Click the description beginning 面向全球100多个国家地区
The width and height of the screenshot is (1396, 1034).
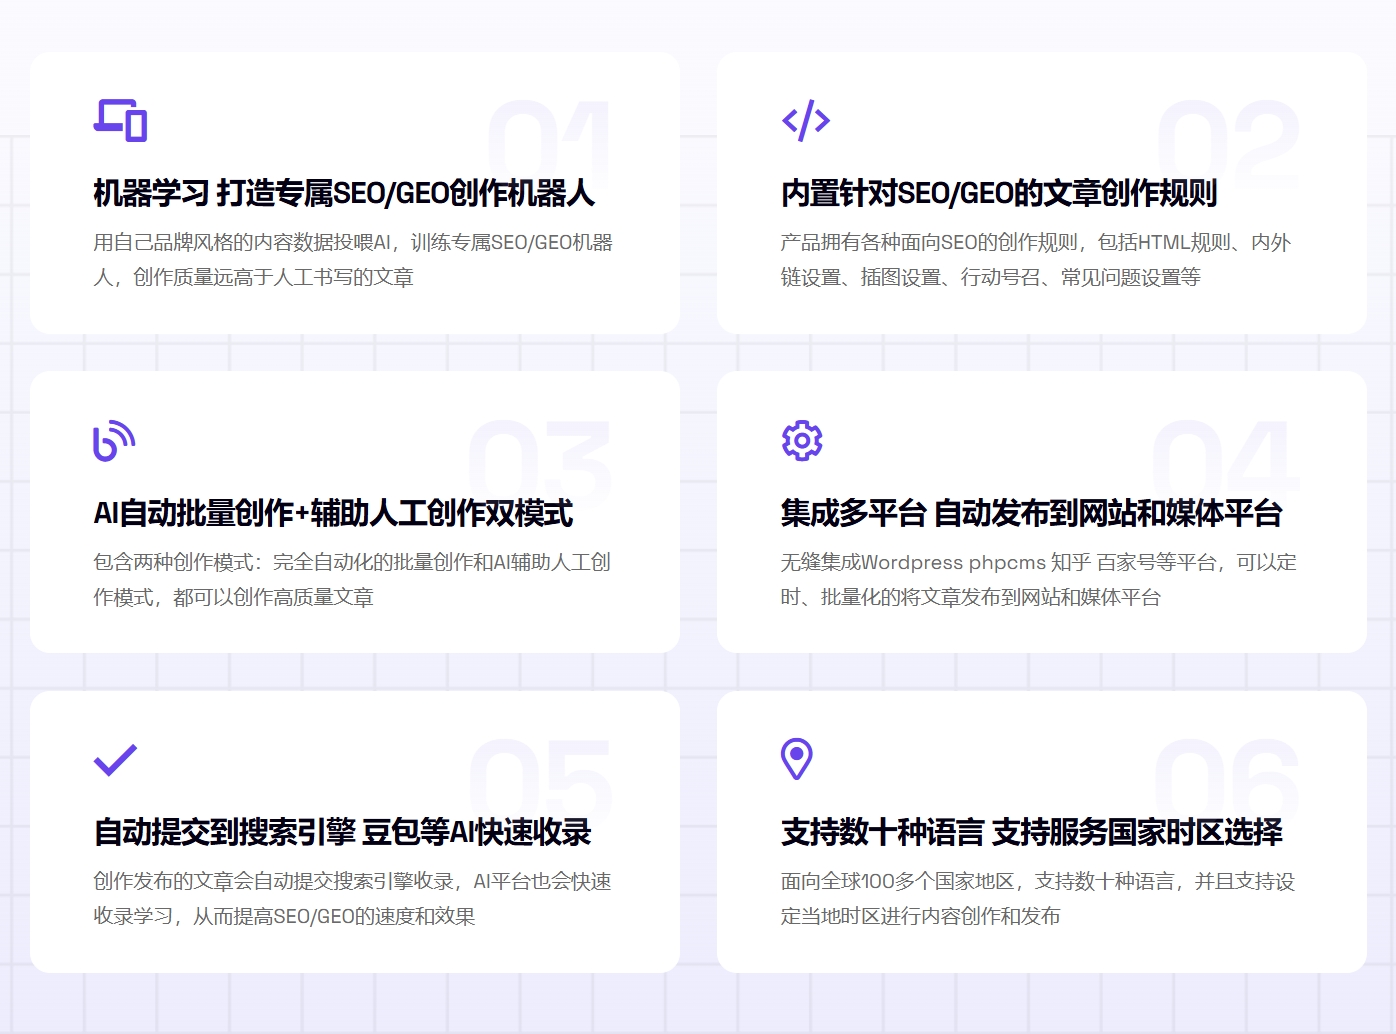(1037, 899)
